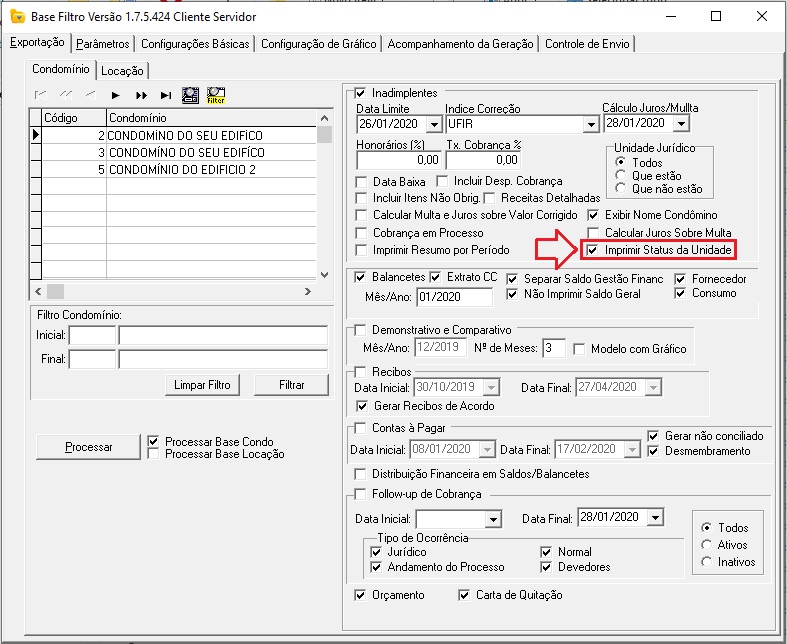The width and height of the screenshot is (787, 644).
Task: Uncheck Imprimir Status da Unidade
Action: [x=594, y=249]
